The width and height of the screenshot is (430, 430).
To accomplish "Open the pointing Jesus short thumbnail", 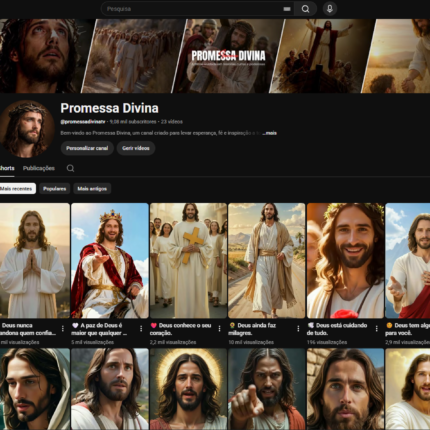I will point(267,389).
